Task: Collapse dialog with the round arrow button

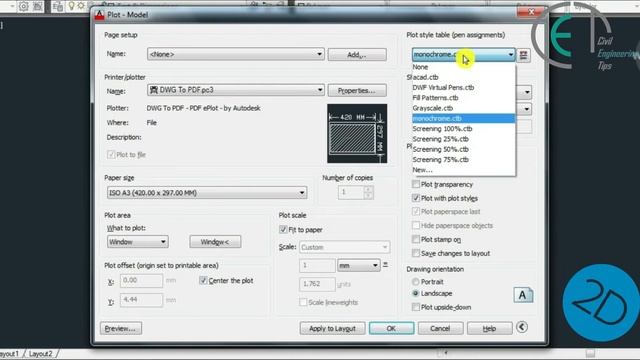Action: [522, 327]
